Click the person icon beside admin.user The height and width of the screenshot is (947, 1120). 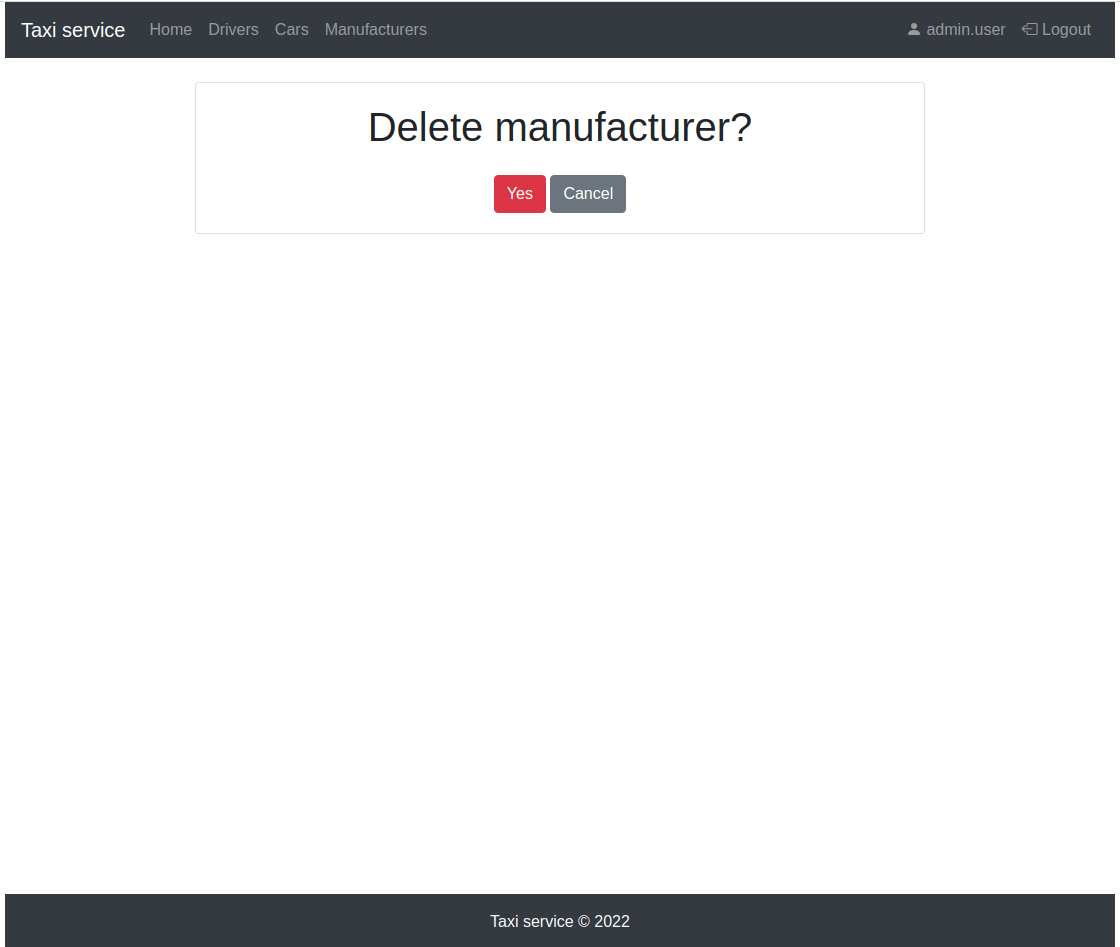click(913, 29)
